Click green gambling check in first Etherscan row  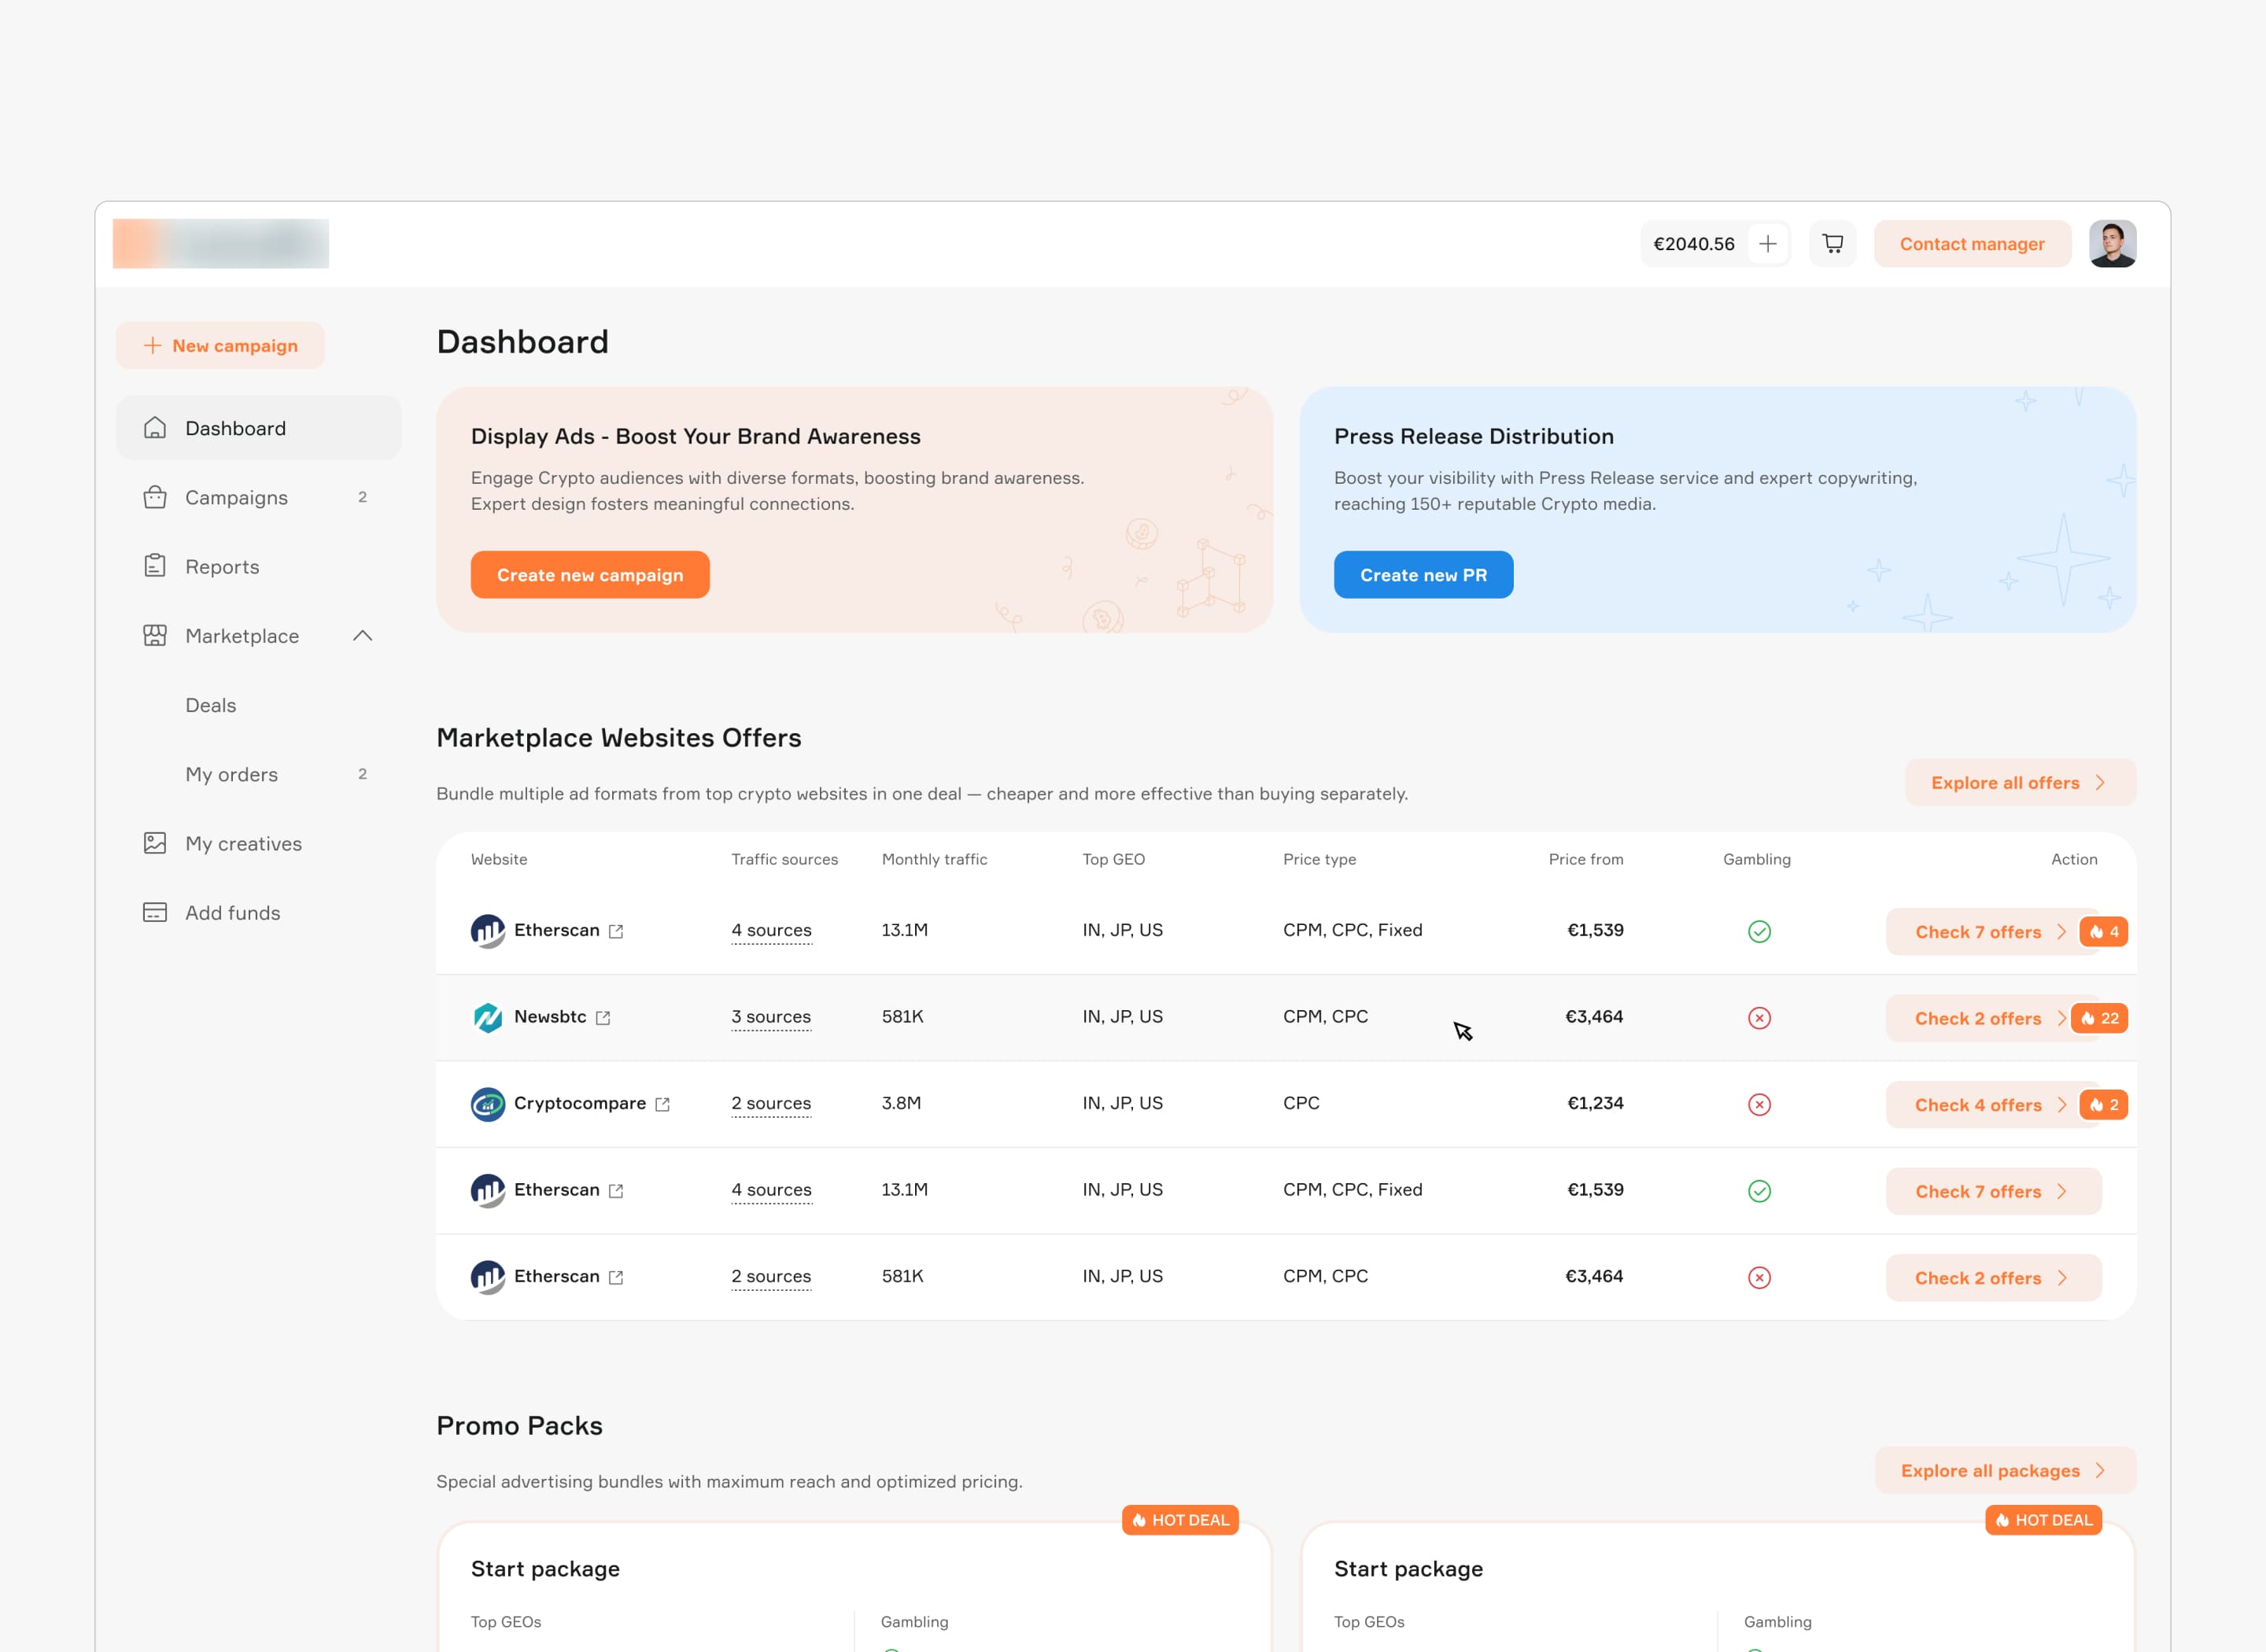(x=1759, y=932)
